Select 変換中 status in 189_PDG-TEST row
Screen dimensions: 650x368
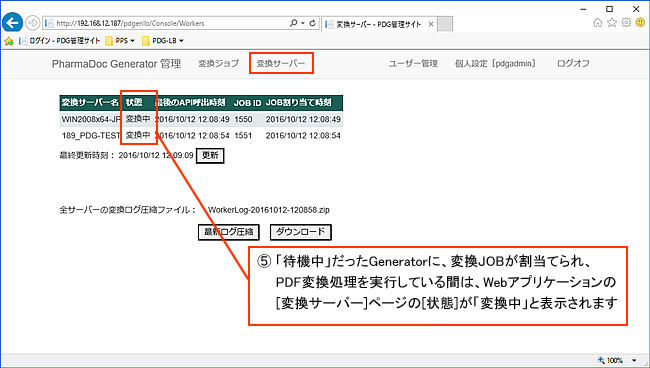pyautogui.click(x=138, y=135)
